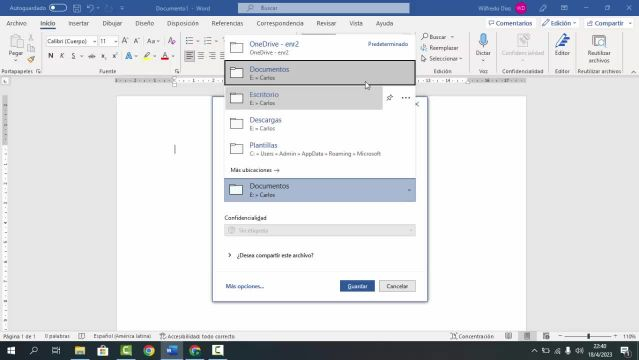The width and height of the screenshot is (639, 360).
Task: Click Reemplazar in the Edición group
Action: coord(440,48)
